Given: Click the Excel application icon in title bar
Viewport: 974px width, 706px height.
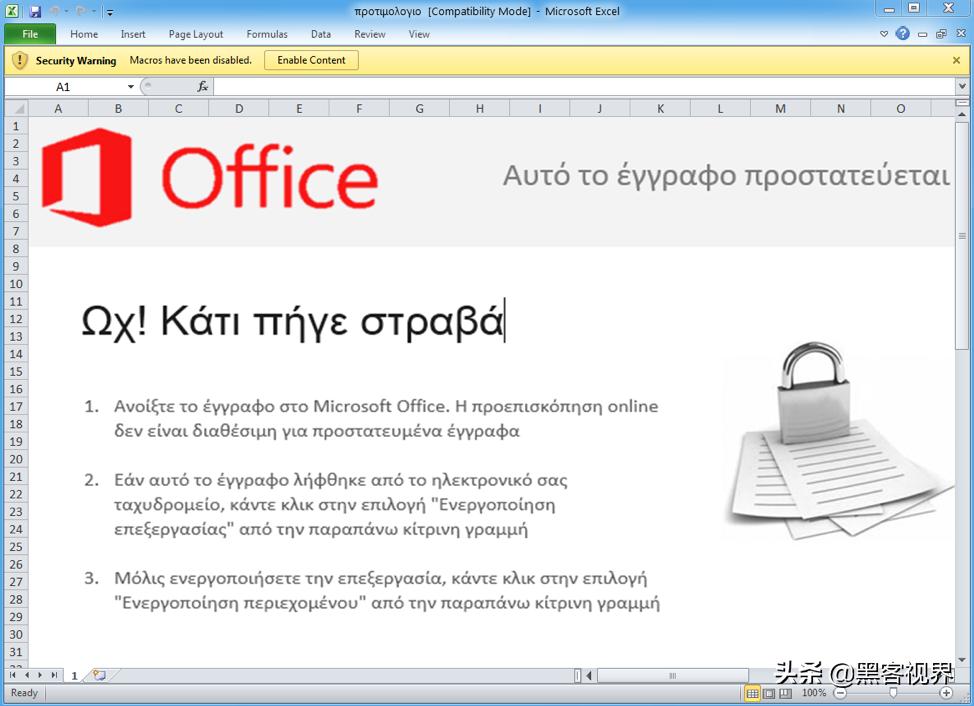Looking at the screenshot, I should point(12,11).
